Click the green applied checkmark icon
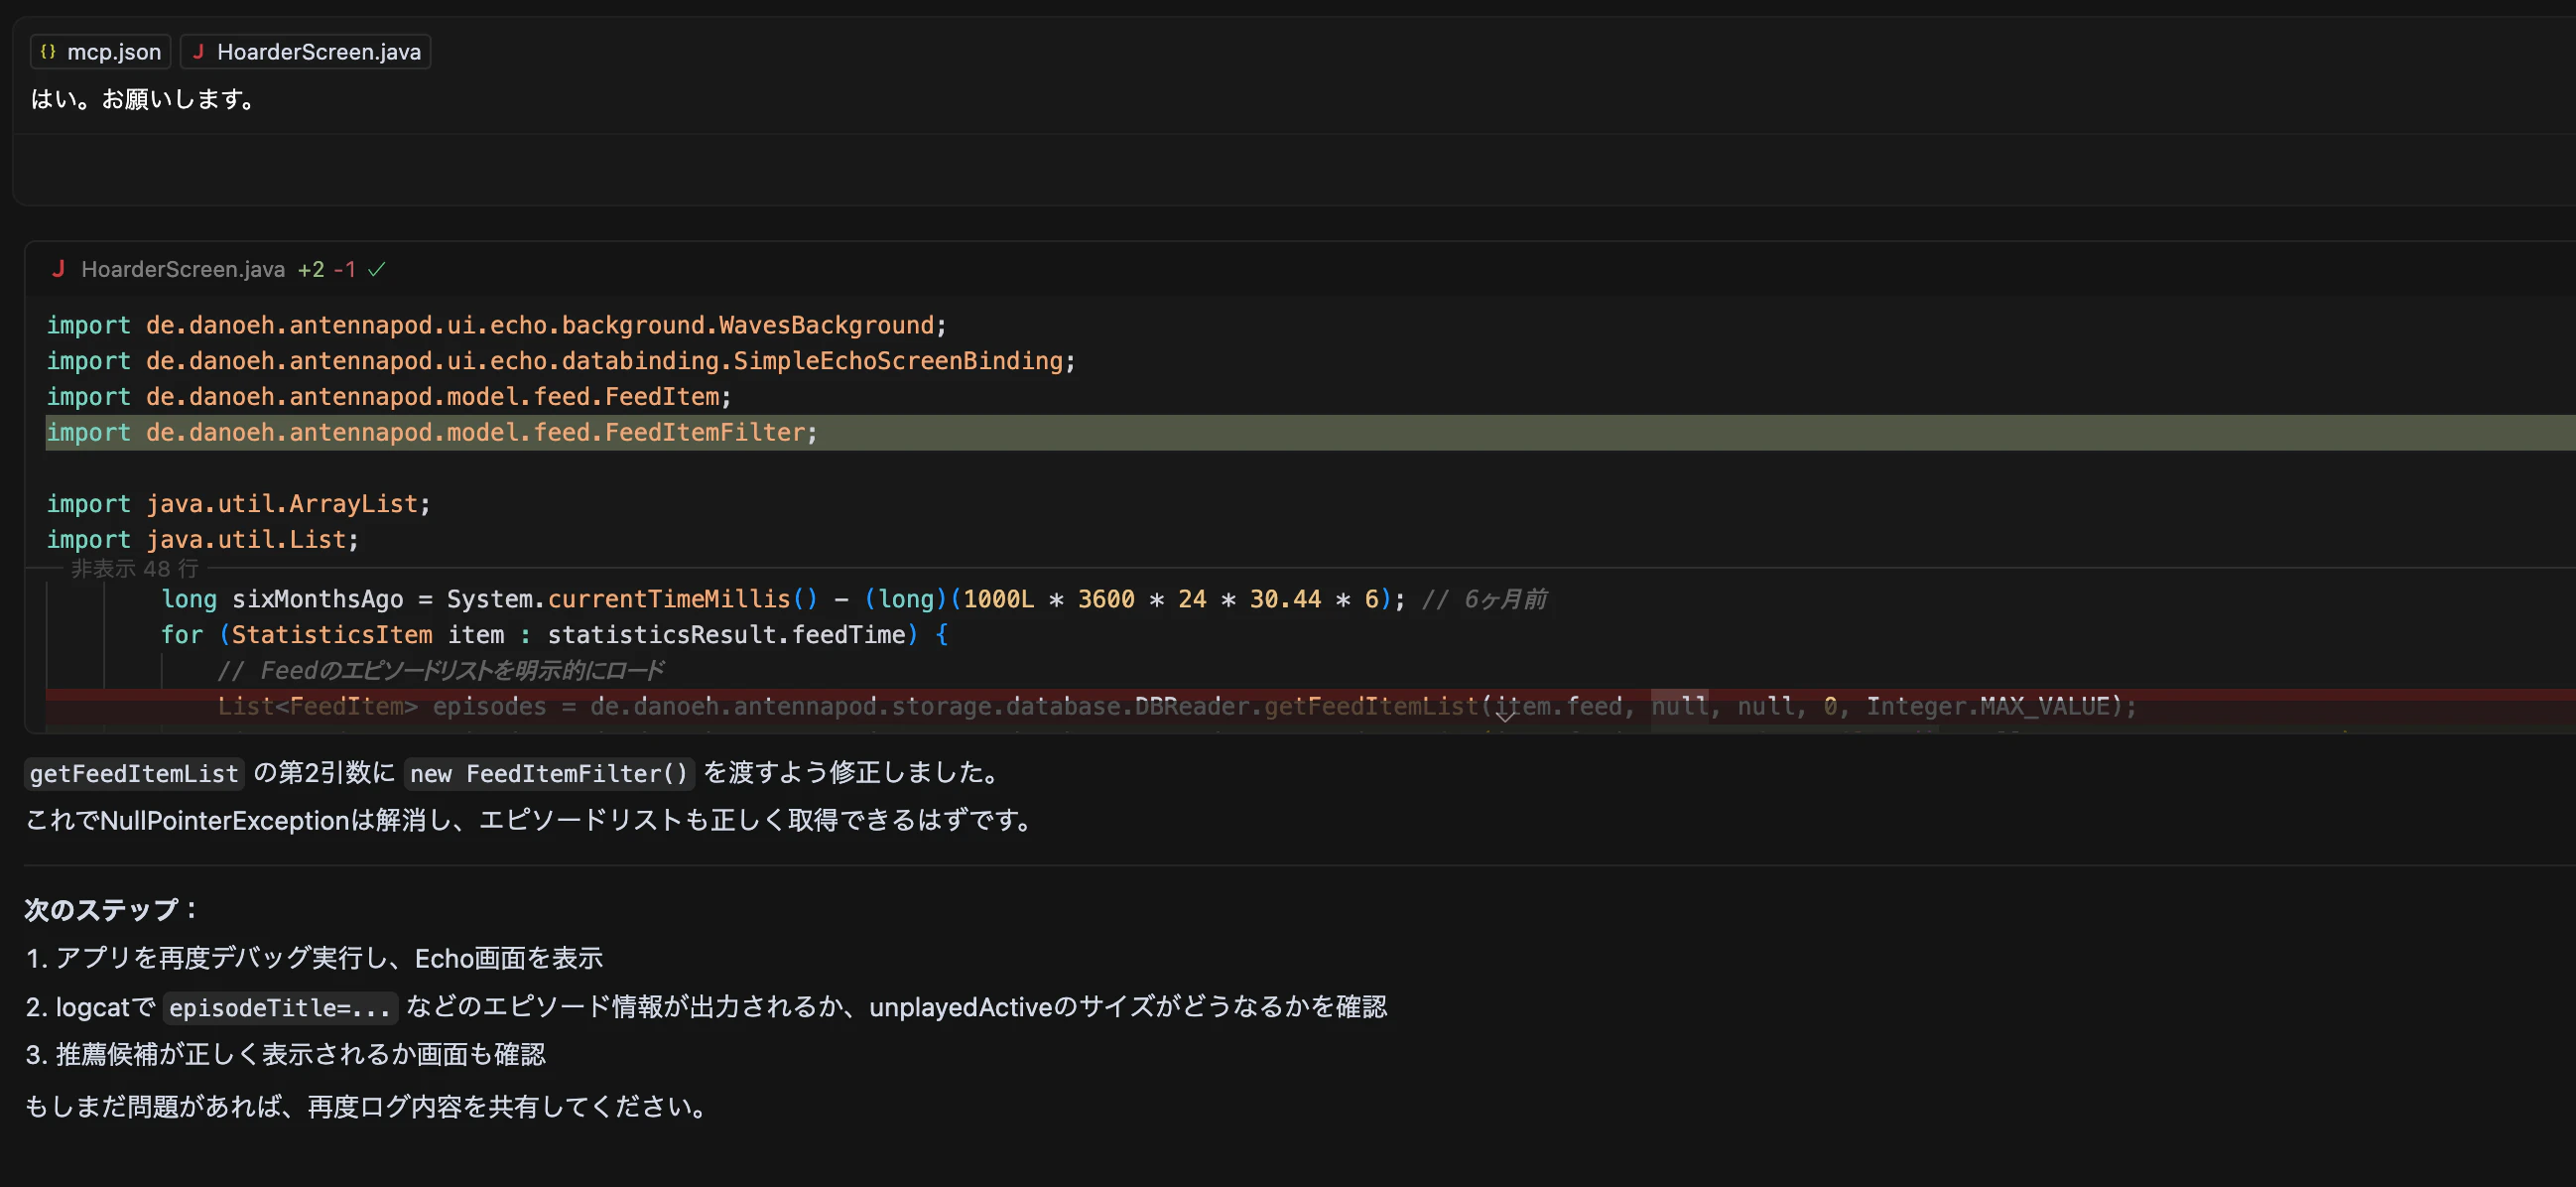Viewport: 2576px width, 1187px height. click(x=377, y=269)
